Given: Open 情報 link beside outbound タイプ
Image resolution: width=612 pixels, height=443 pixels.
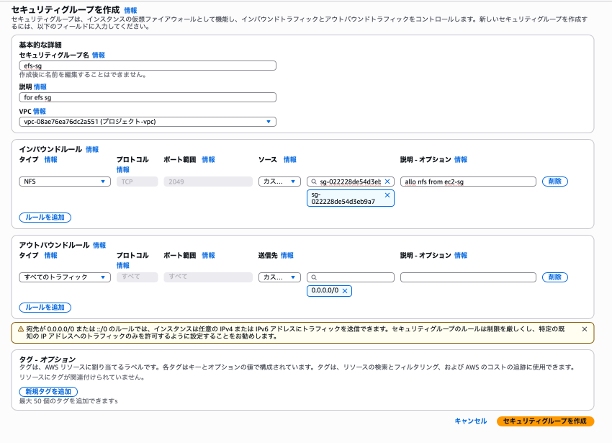Looking at the screenshot, I should [51, 255].
